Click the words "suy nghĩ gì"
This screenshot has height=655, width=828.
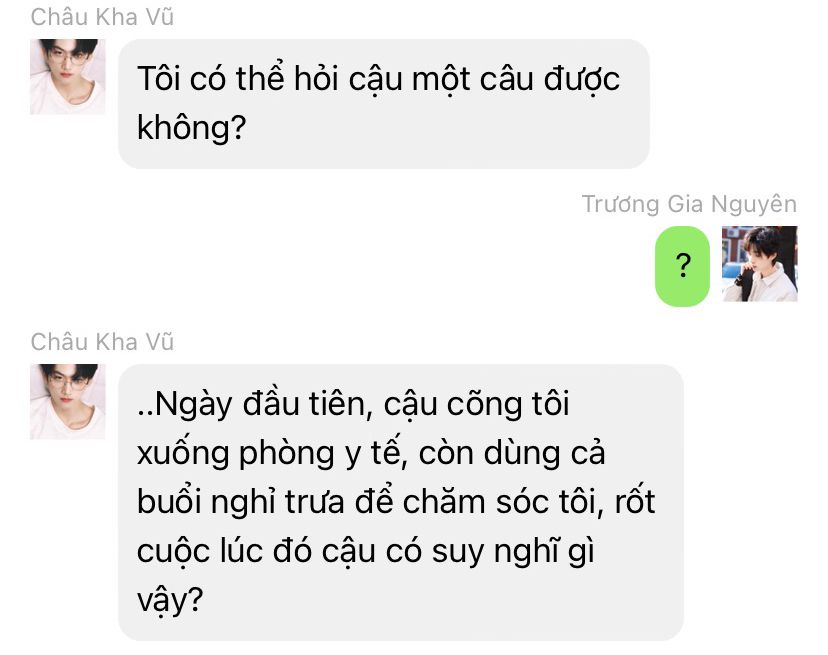[x=513, y=552]
